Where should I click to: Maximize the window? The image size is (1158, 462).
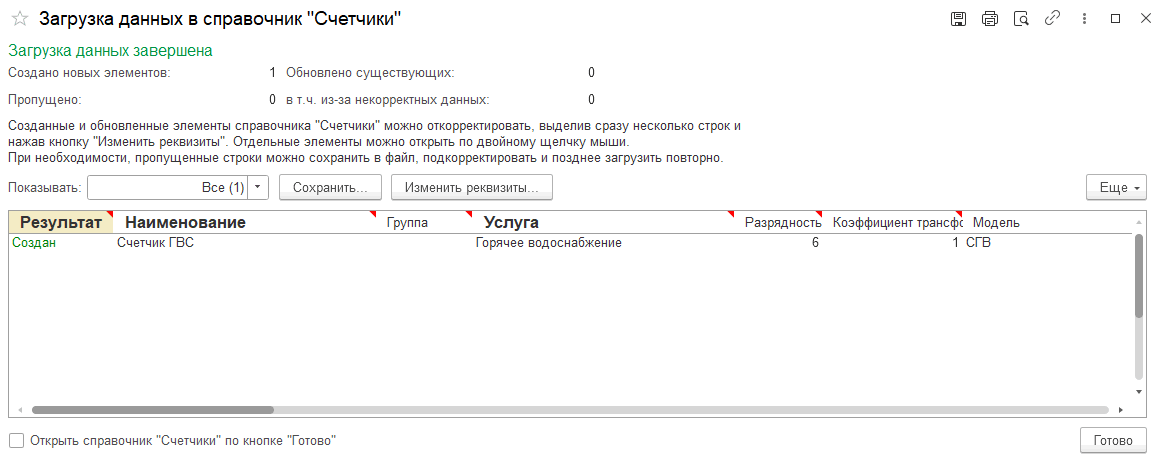pyautogui.click(x=1115, y=19)
